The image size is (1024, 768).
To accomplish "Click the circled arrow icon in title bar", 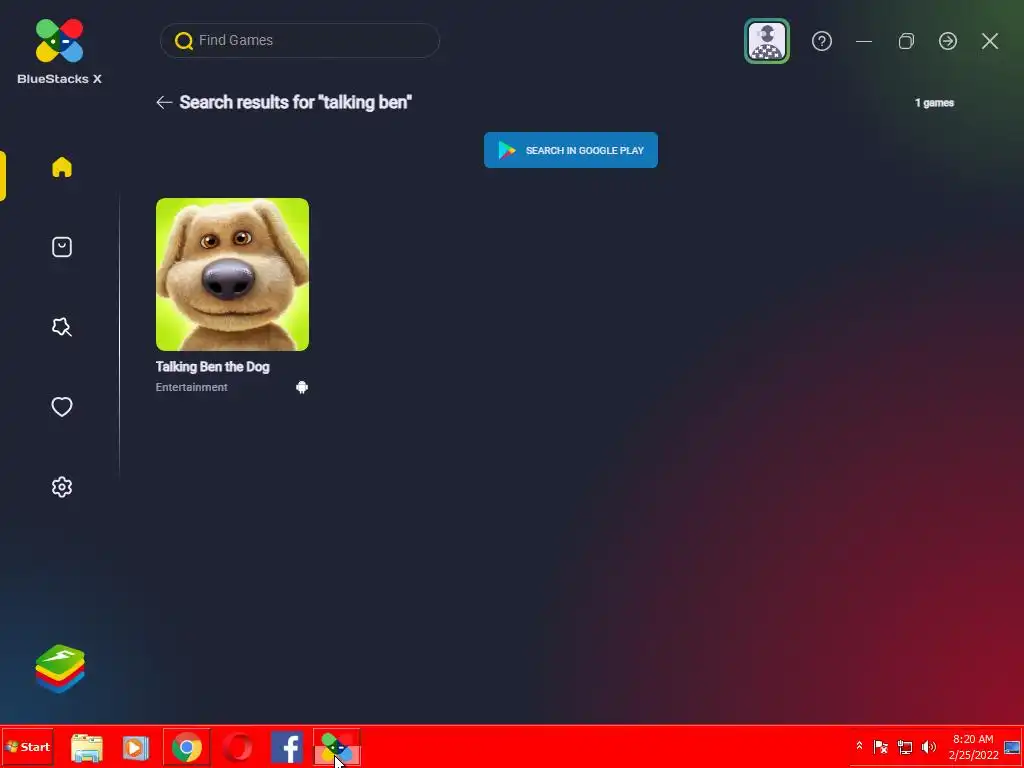I will [x=948, y=41].
